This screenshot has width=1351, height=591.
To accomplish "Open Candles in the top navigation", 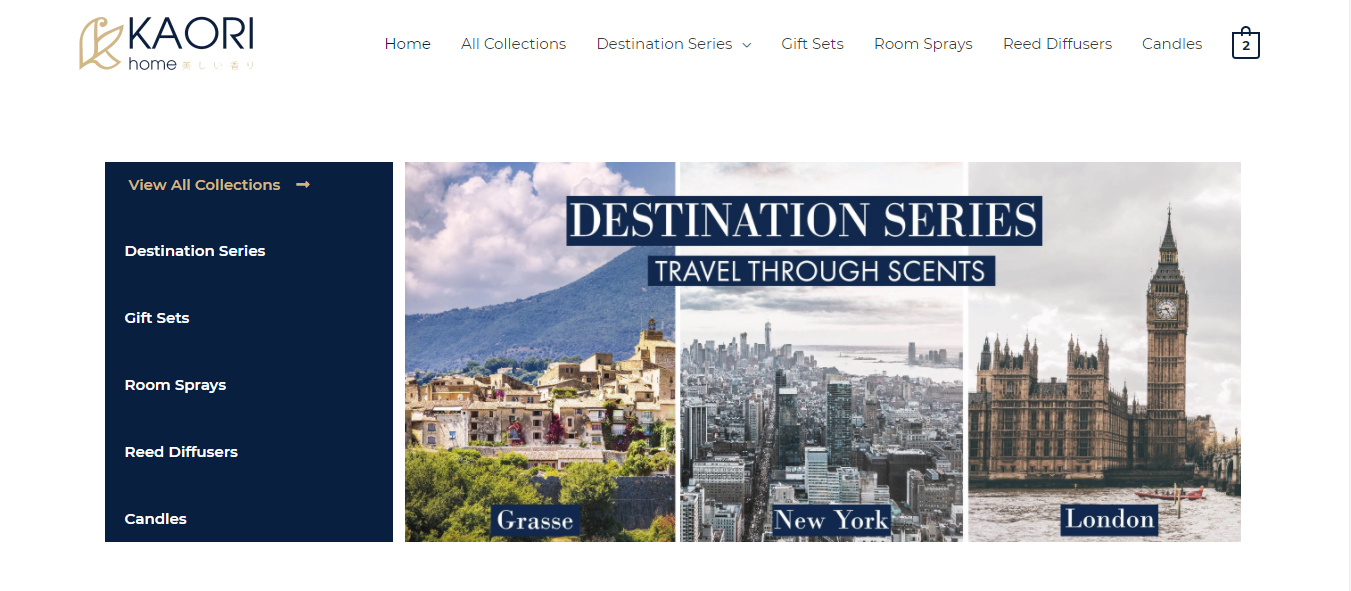I will coord(1172,44).
